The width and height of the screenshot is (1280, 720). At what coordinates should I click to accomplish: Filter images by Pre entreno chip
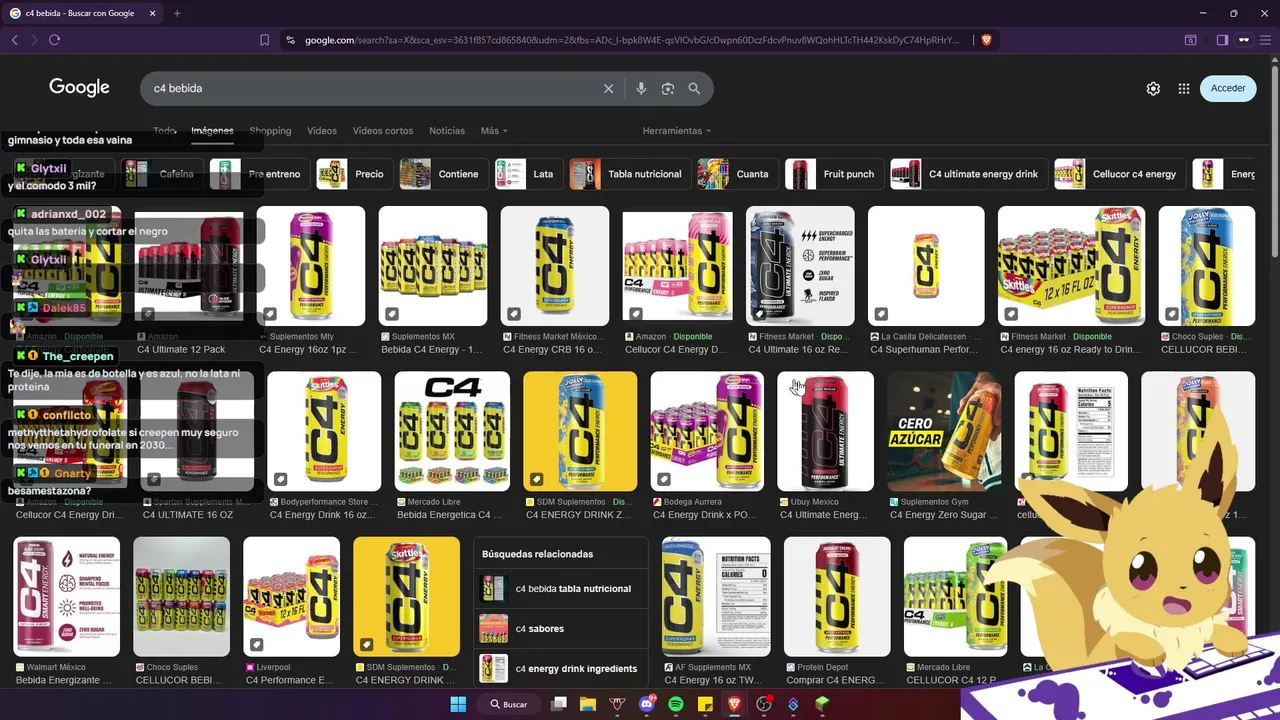click(x=258, y=174)
